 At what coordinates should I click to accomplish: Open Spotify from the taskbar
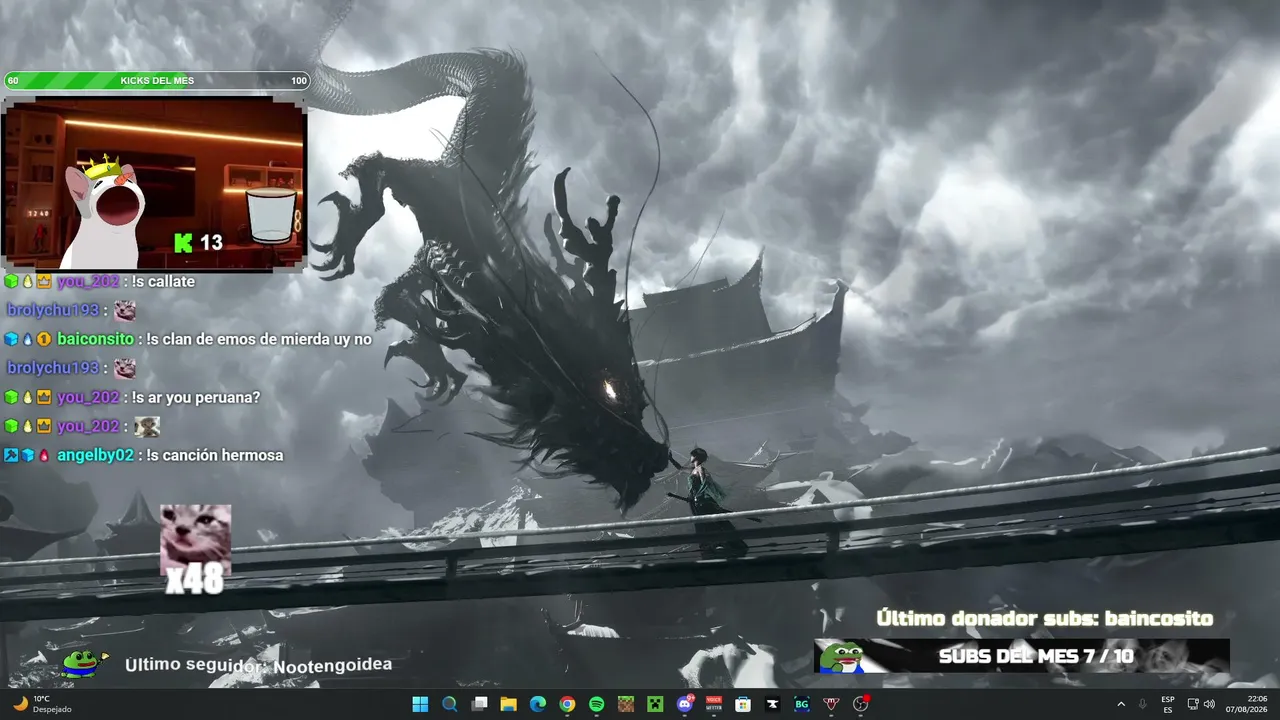click(x=596, y=704)
